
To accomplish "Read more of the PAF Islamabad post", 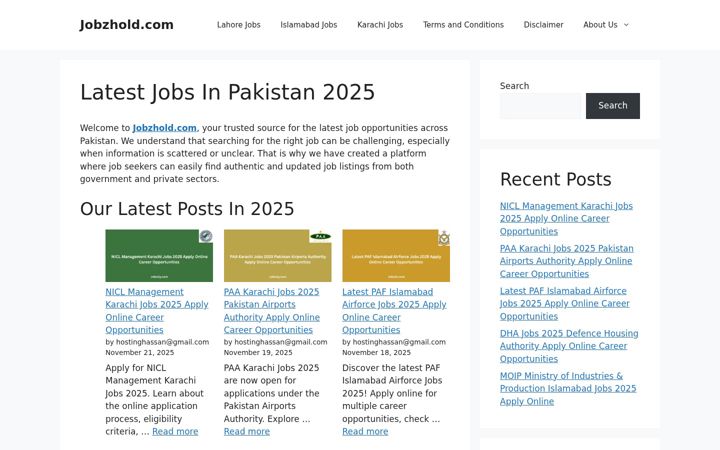I will tap(365, 432).
